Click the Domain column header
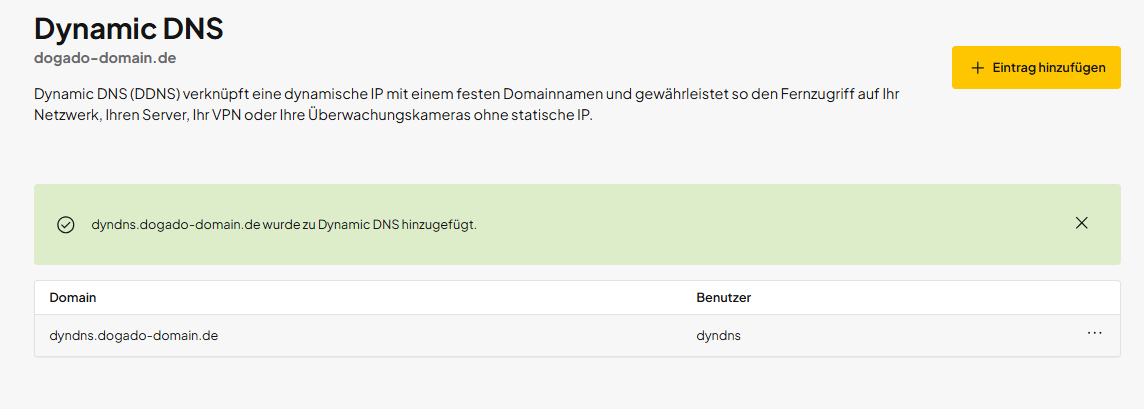Screen dimensions: 1144x409 pos(73,298)
